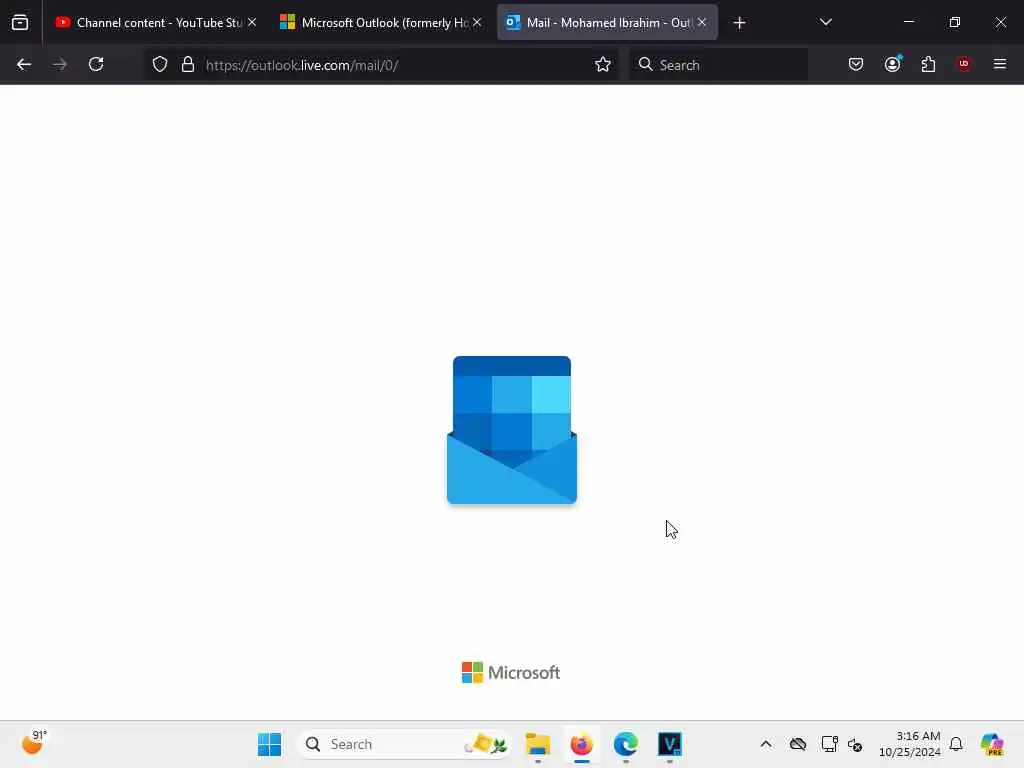Open the network display tray icon

click(x=829, y=744)
